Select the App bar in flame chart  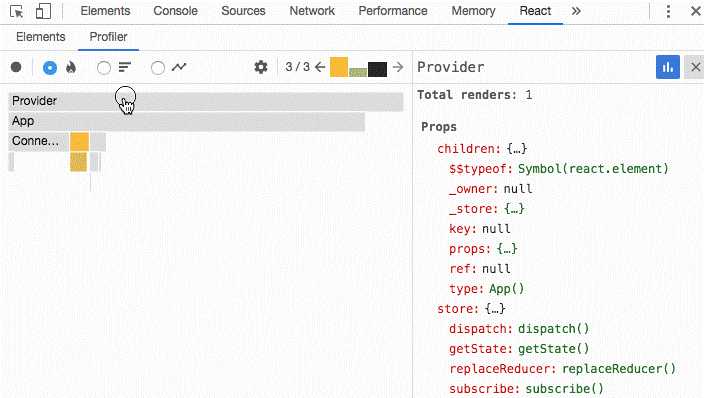pyautogui.click(x=186, y=121)
